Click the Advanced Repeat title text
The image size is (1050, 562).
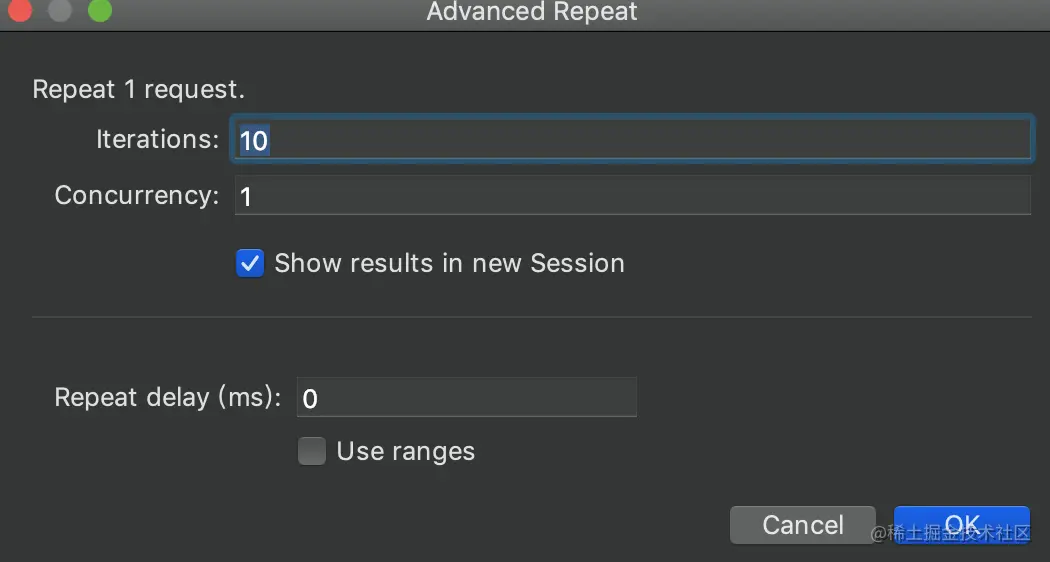532,12
